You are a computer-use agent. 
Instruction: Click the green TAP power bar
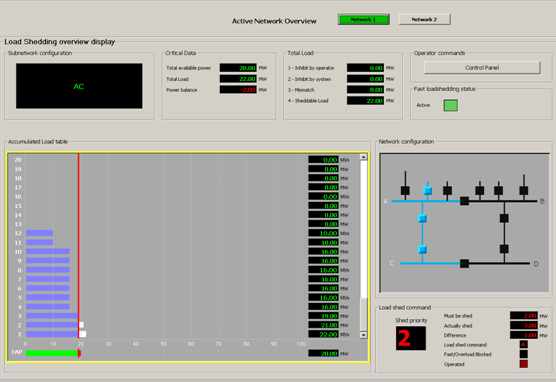[x=52, y=353]
